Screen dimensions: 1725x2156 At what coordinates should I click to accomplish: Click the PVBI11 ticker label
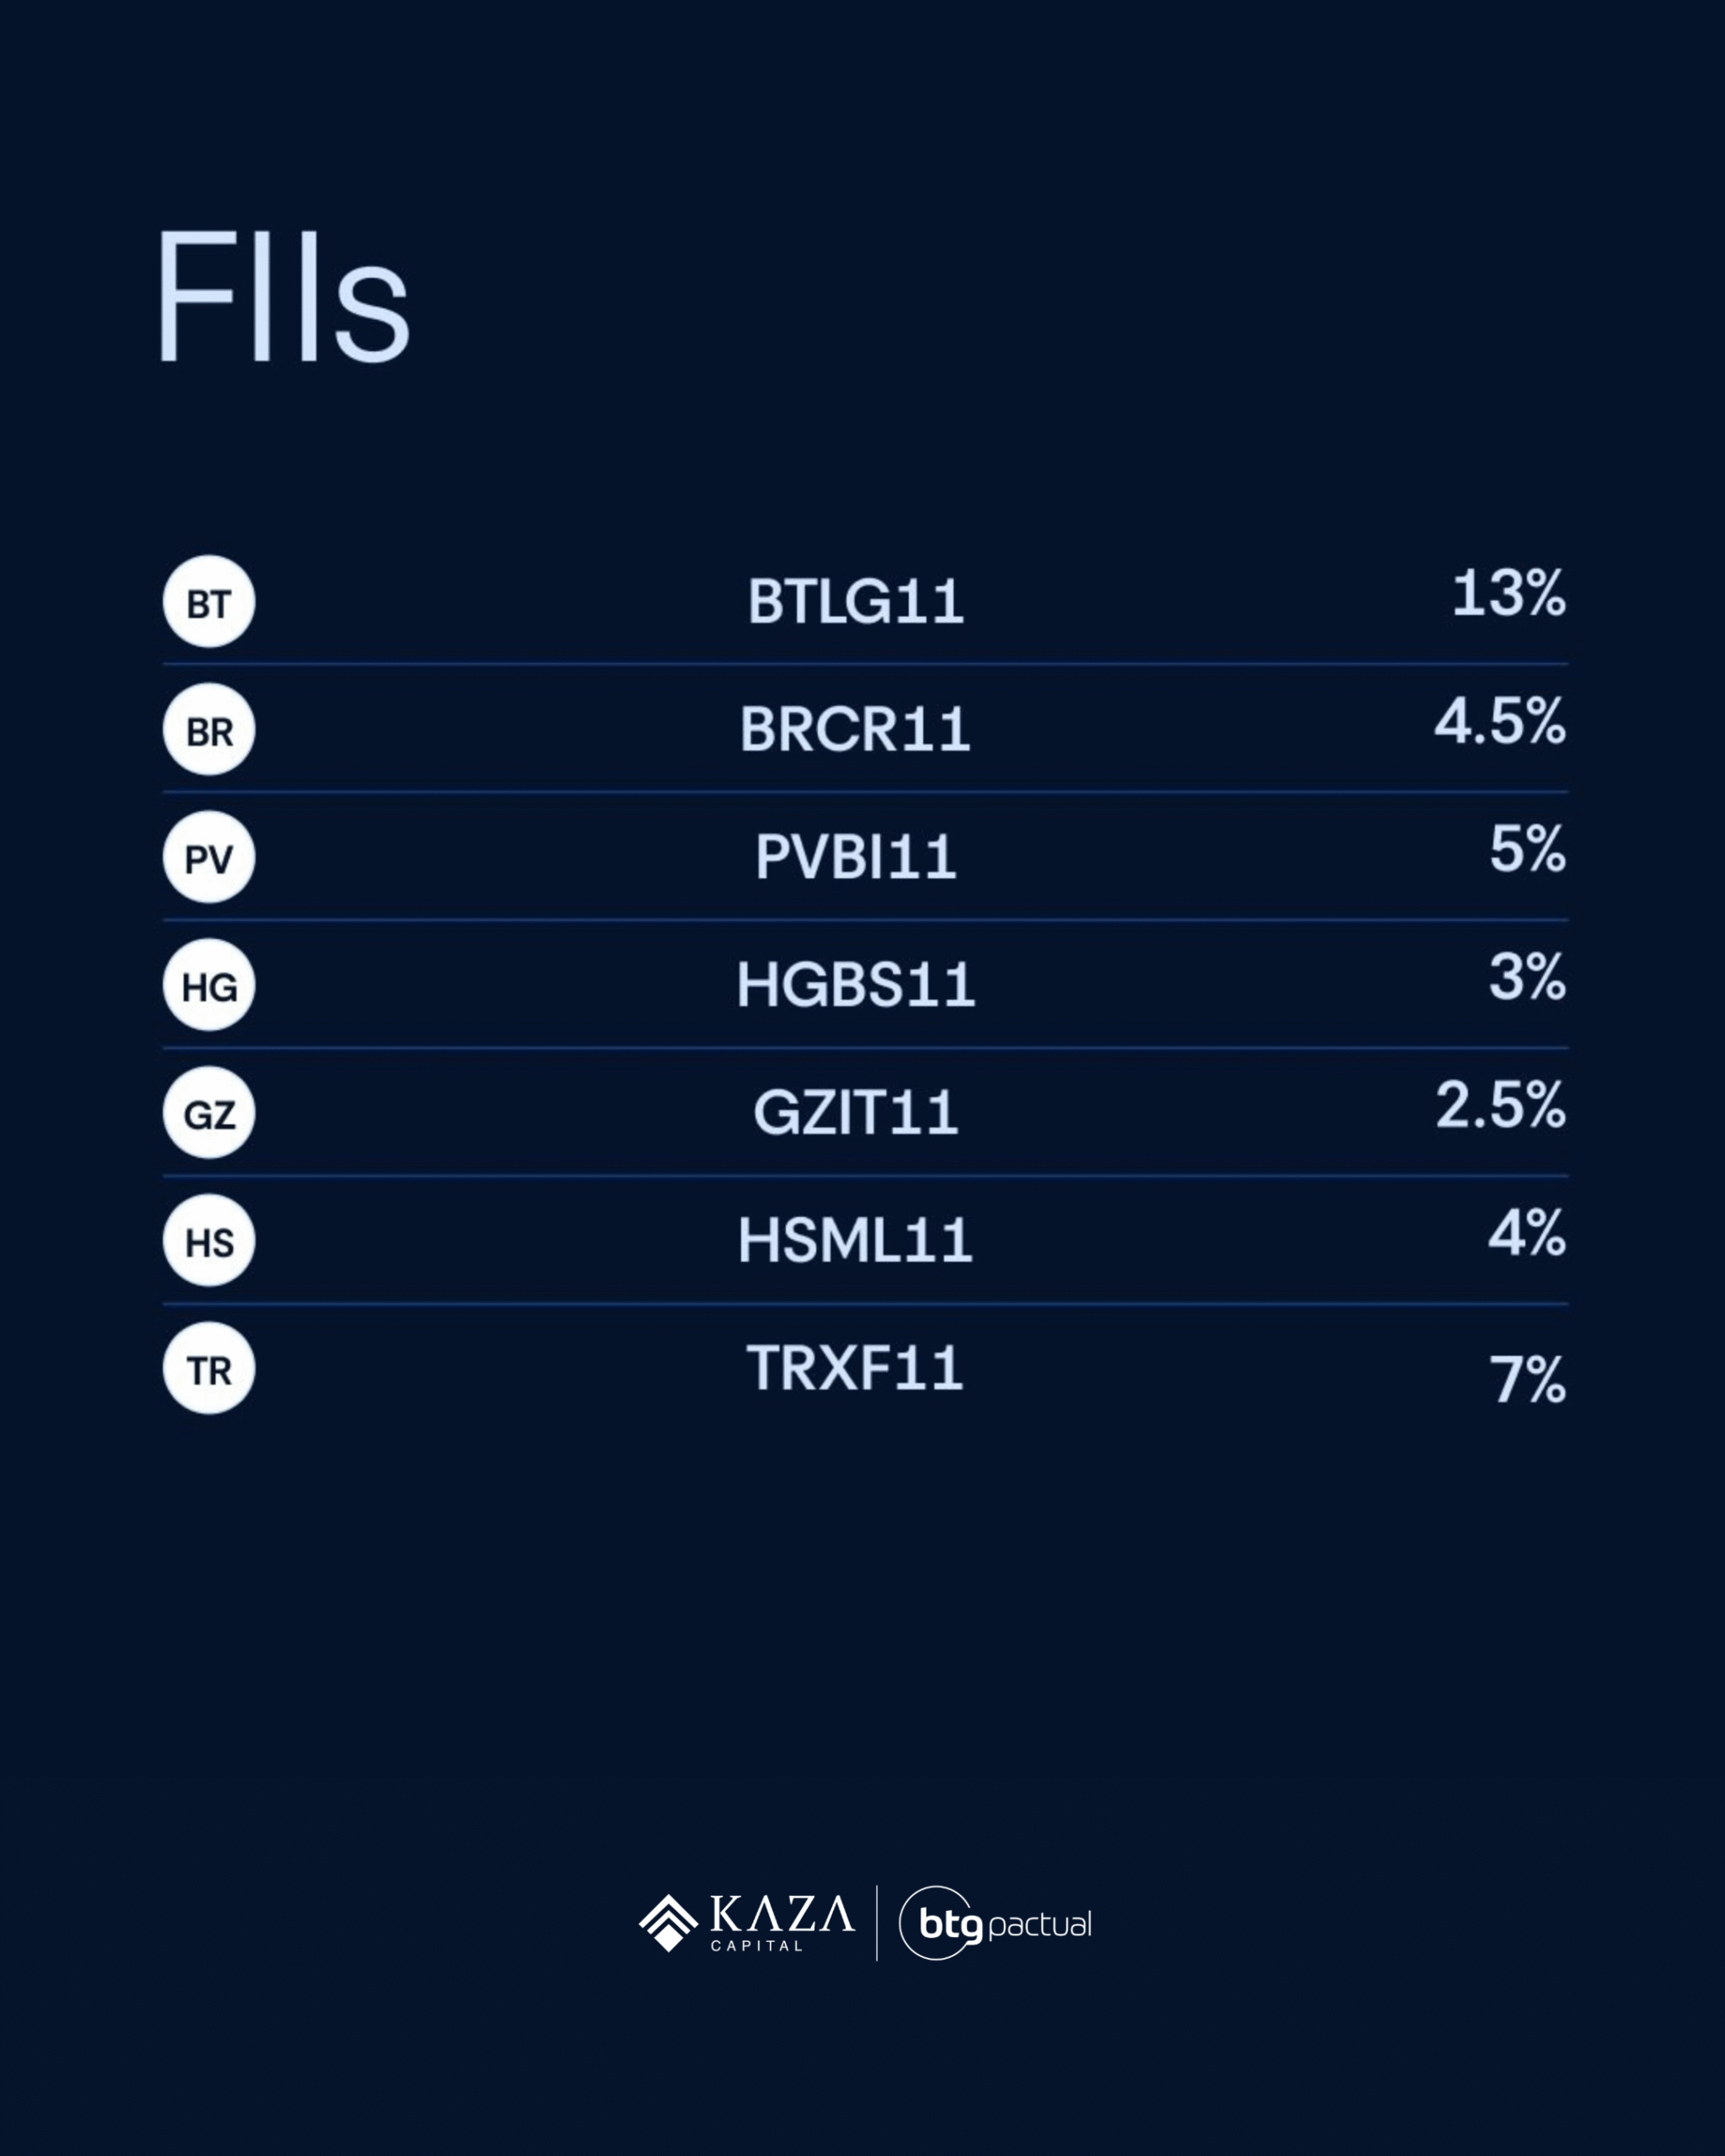point(856,857)
